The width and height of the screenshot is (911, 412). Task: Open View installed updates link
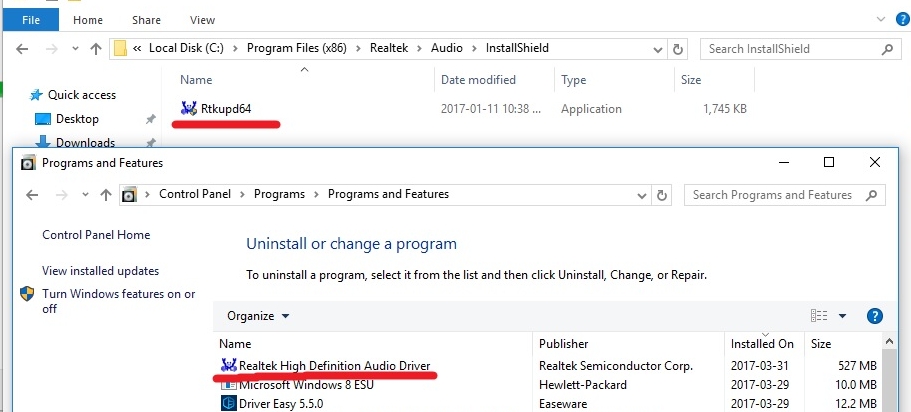pyautogui.click(x=101, y=271)
